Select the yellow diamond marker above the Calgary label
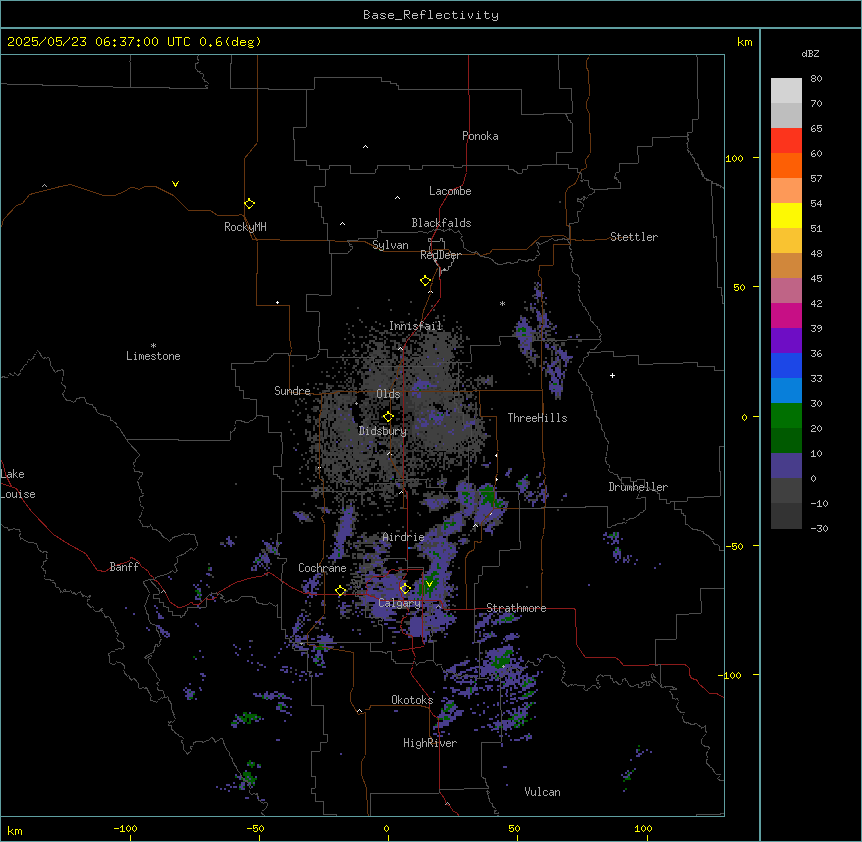The image size is (862, 842). 405,589
